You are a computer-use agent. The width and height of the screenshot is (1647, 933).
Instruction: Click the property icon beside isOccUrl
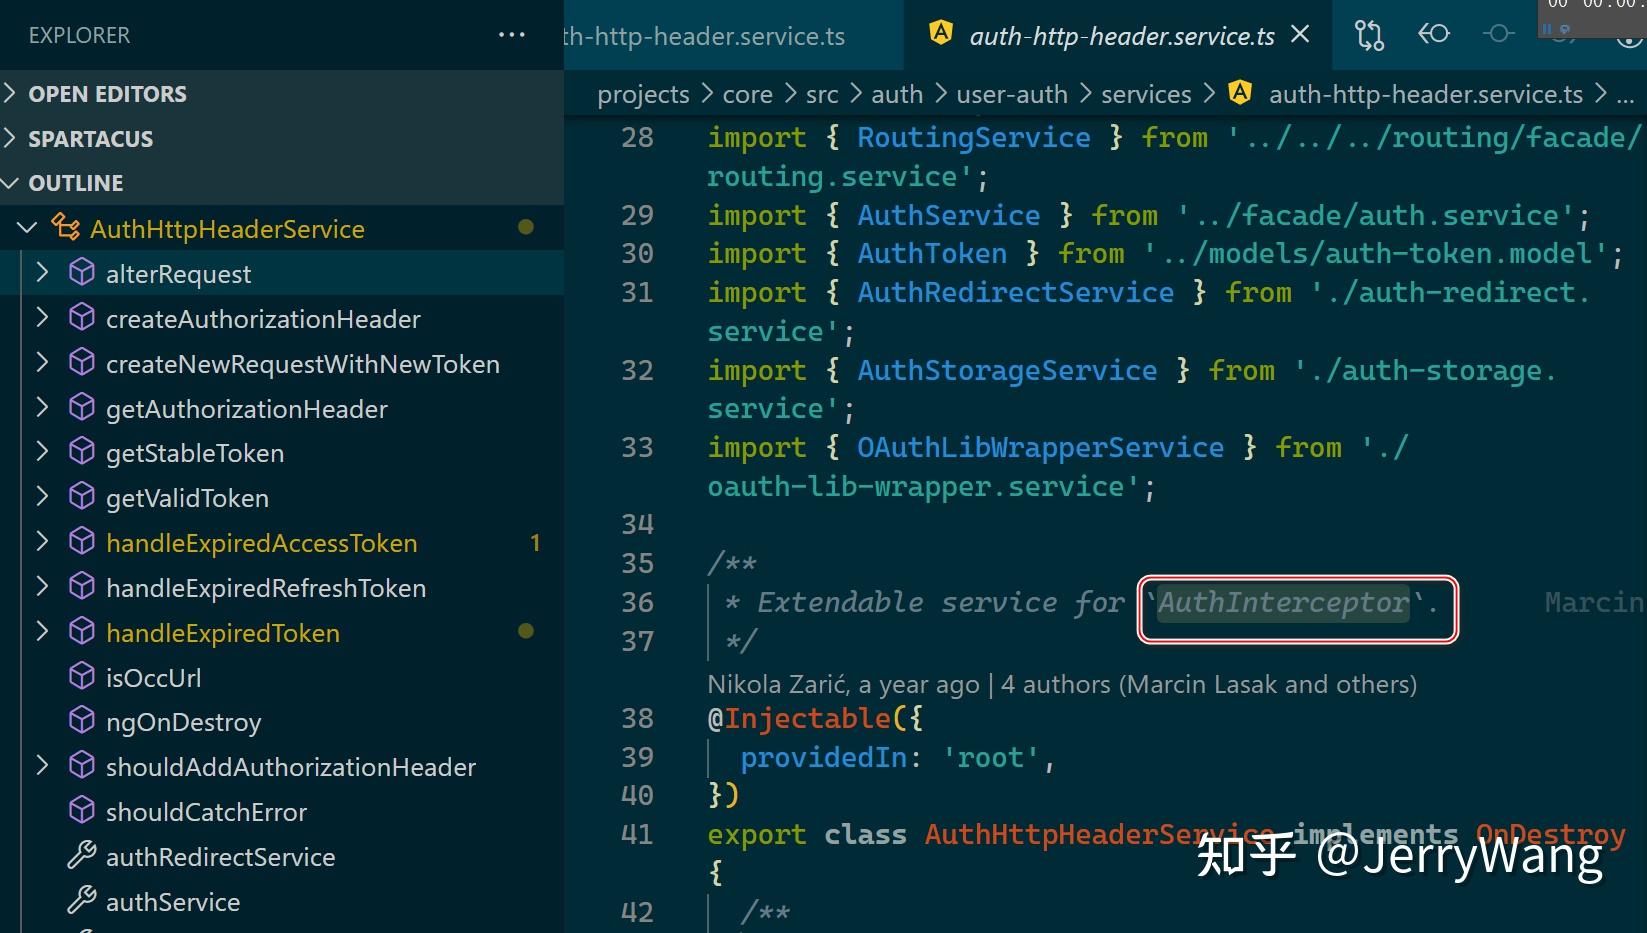coord(82,676)
